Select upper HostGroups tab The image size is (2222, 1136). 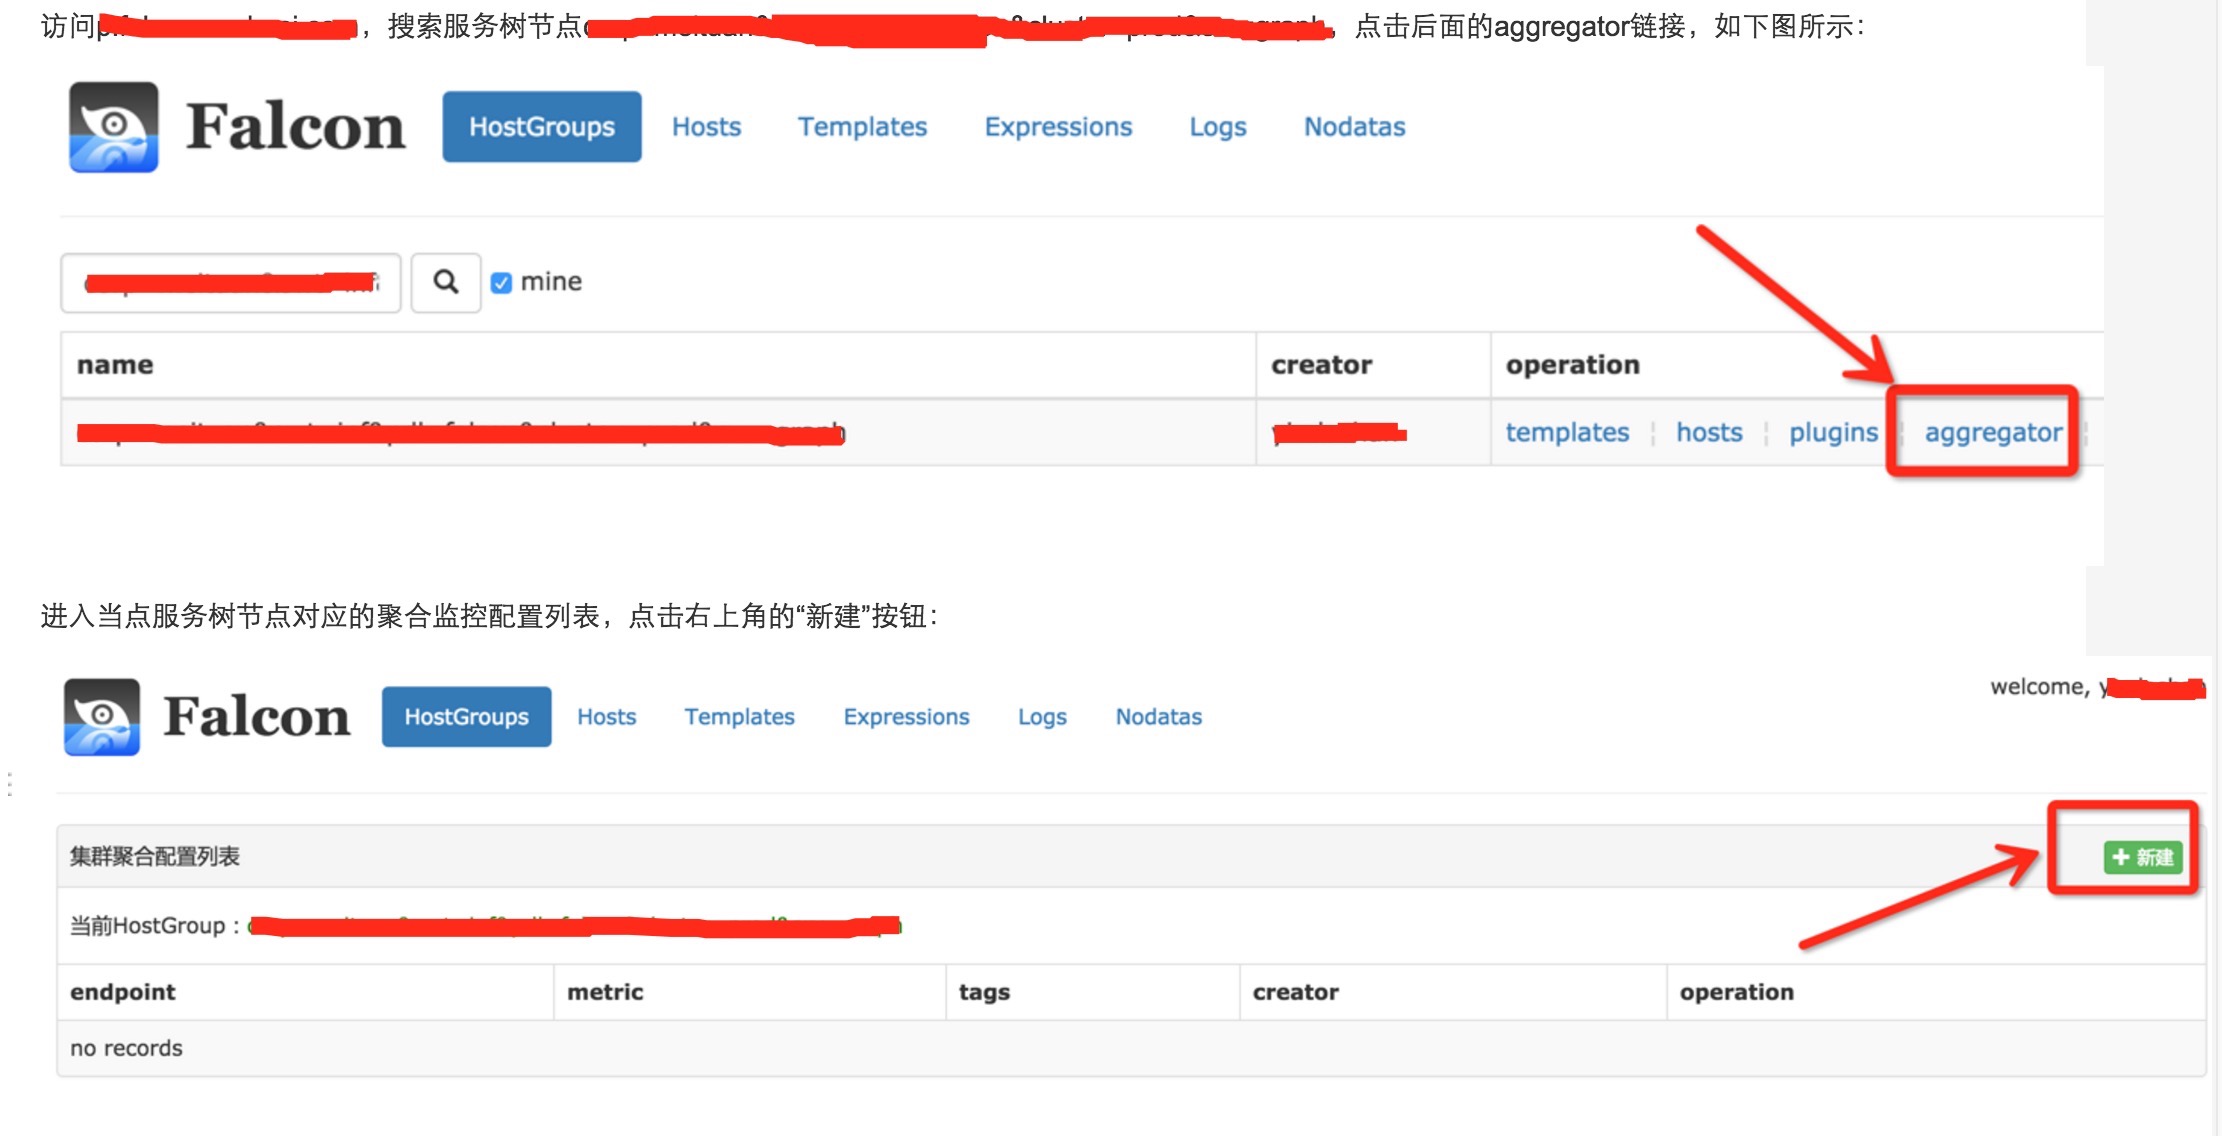point(541,127)
